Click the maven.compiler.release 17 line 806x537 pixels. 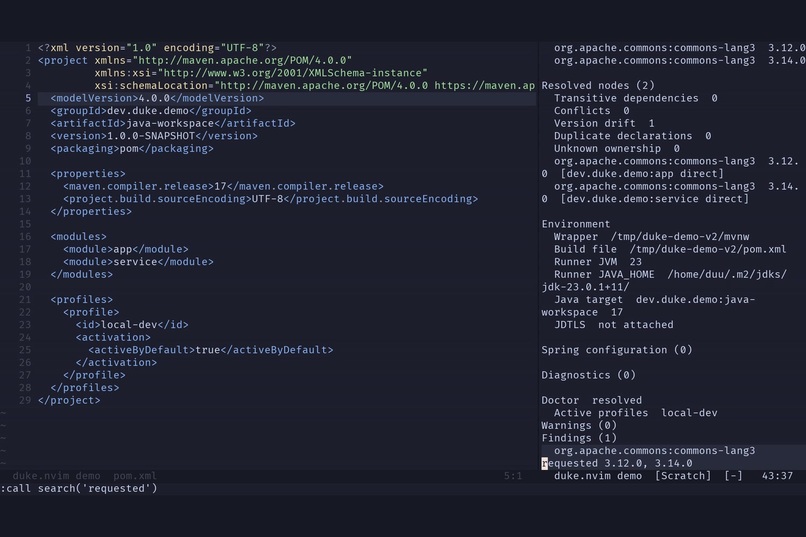click(223, 186)
